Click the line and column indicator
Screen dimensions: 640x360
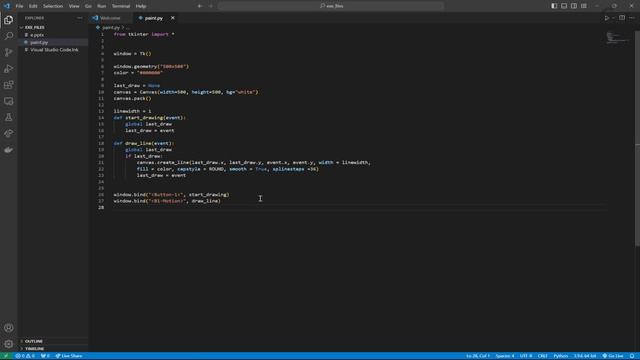(x=478, y=356)
